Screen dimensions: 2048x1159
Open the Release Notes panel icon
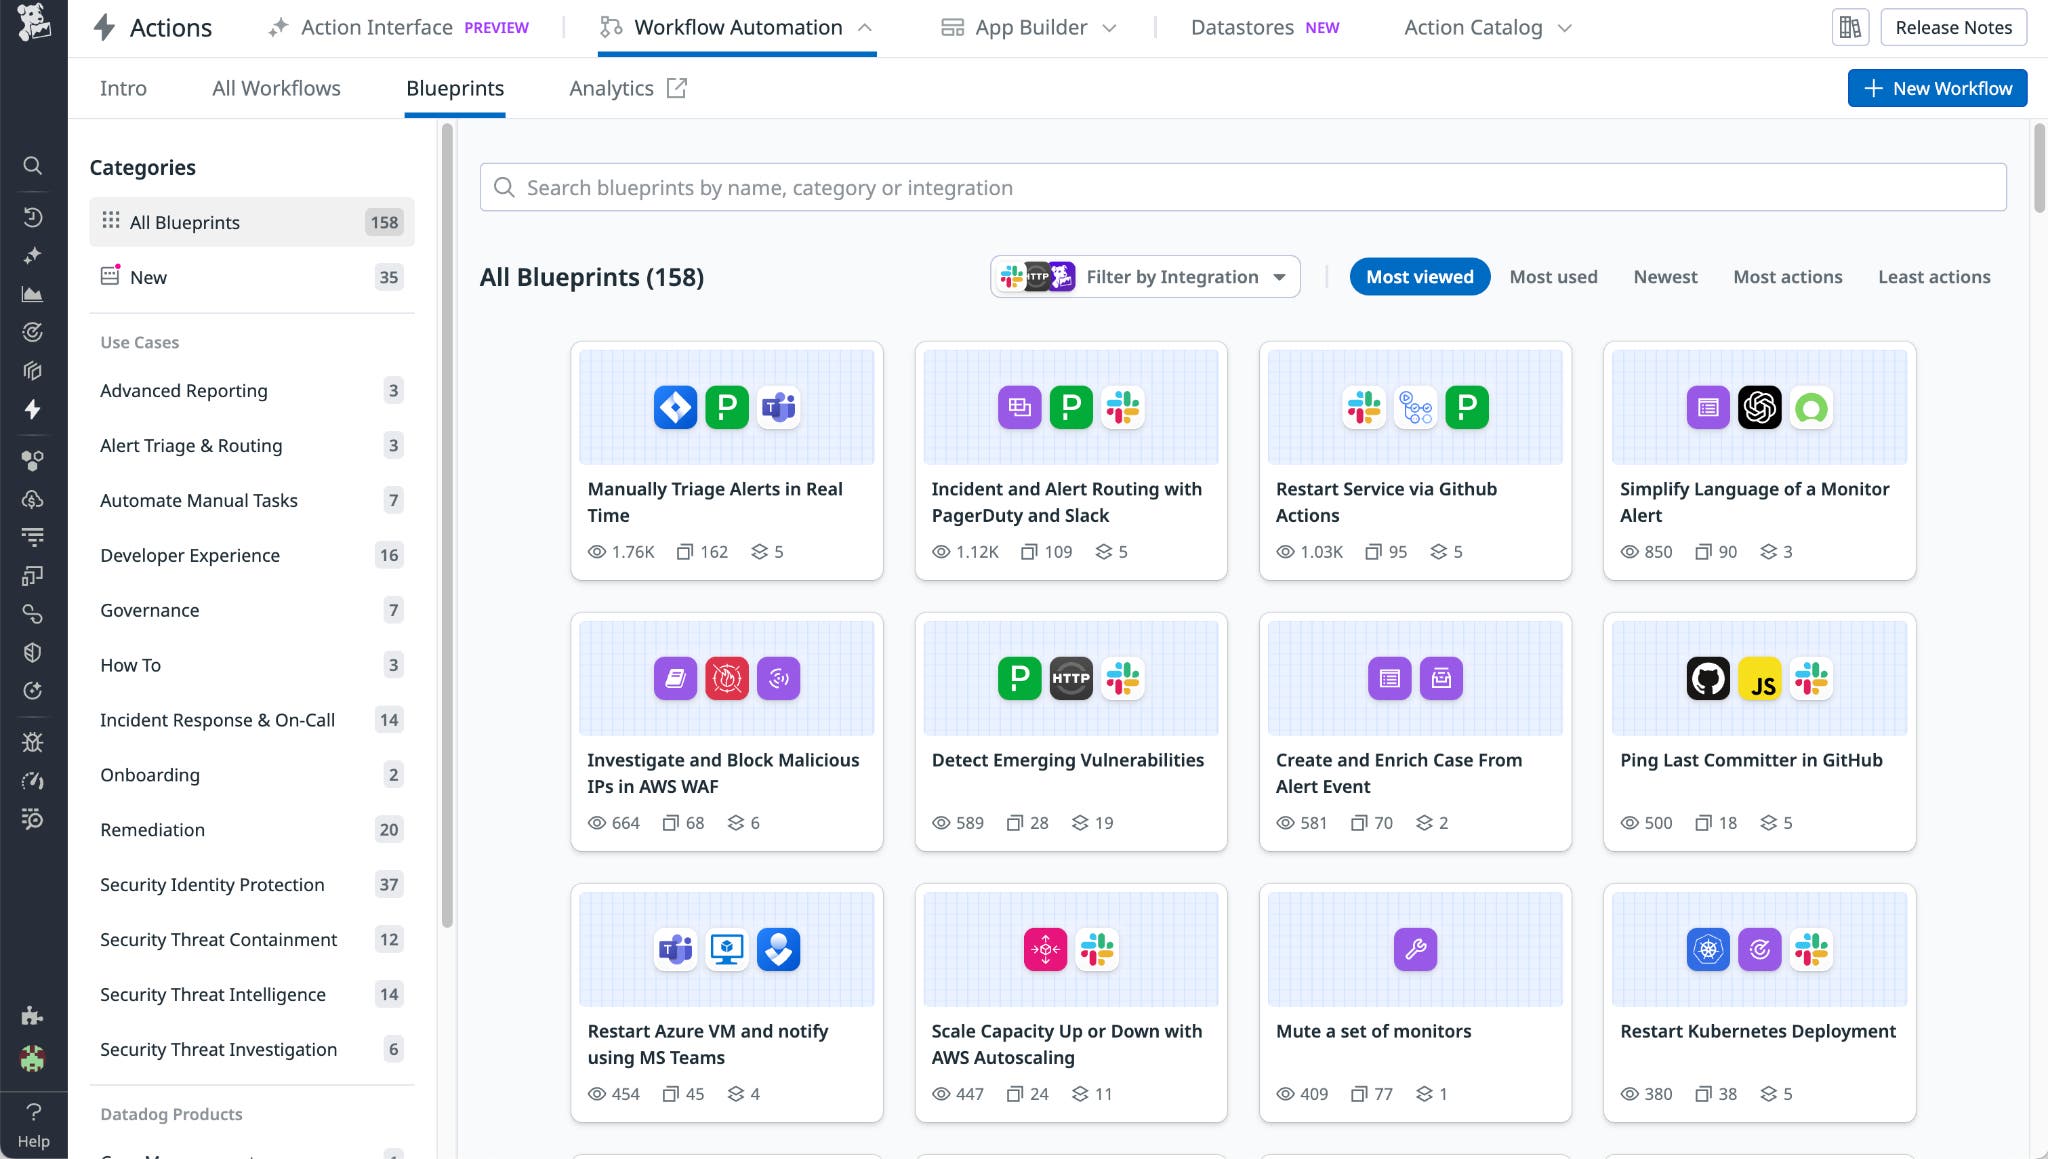[x=1849, y=27]
